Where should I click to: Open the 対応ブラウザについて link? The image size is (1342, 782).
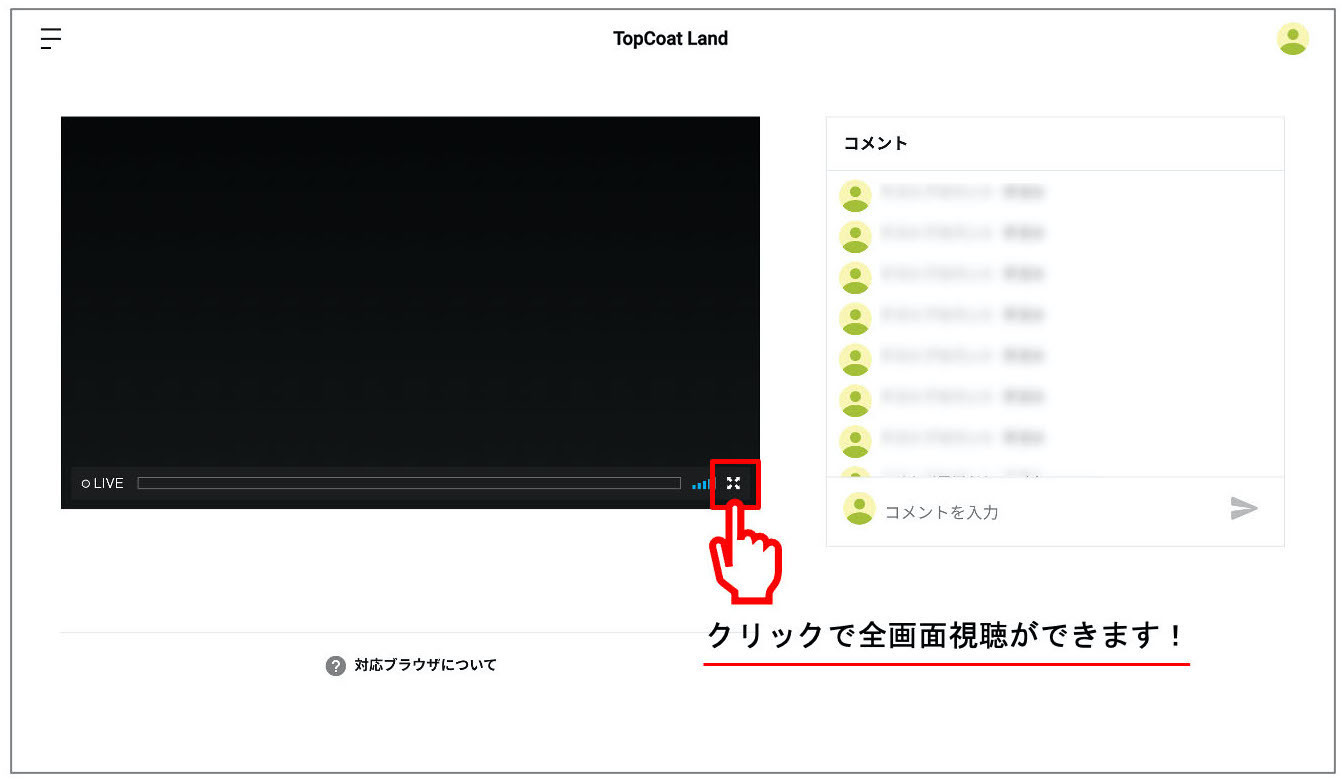pos(425,665)
